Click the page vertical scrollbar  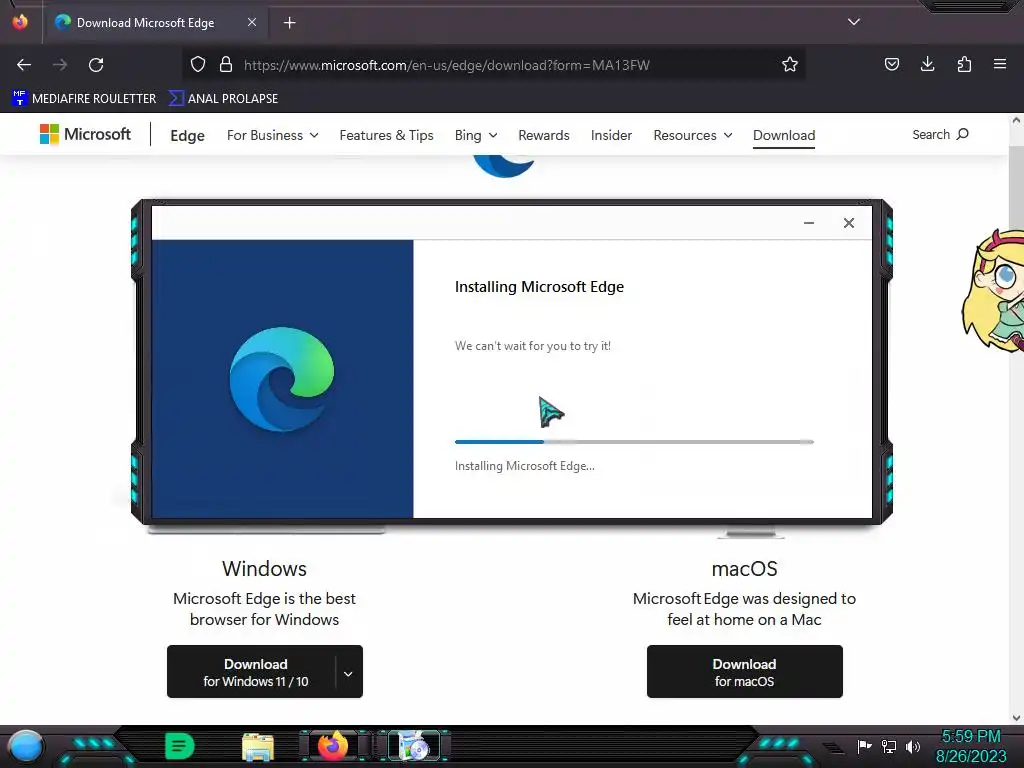tap(1016, 418)
